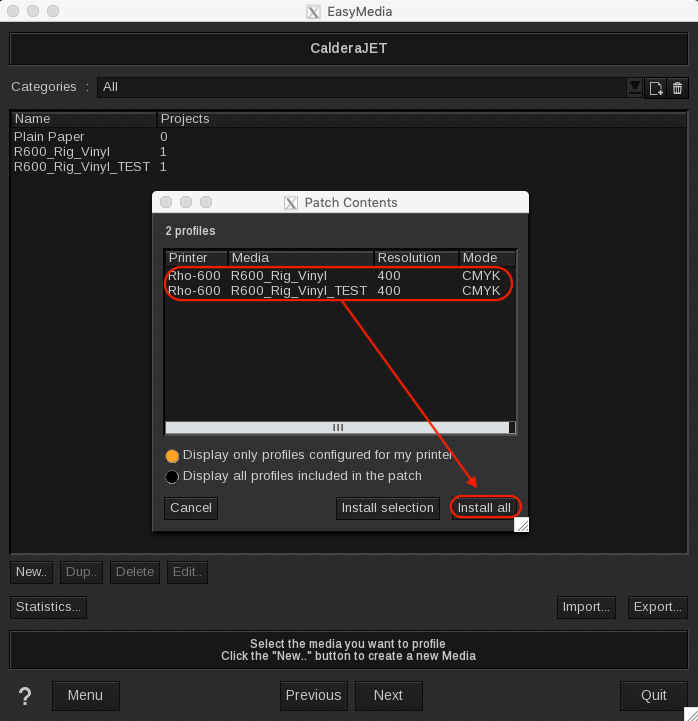Click Cancel in Patch Contents dialog

[191, 508]
